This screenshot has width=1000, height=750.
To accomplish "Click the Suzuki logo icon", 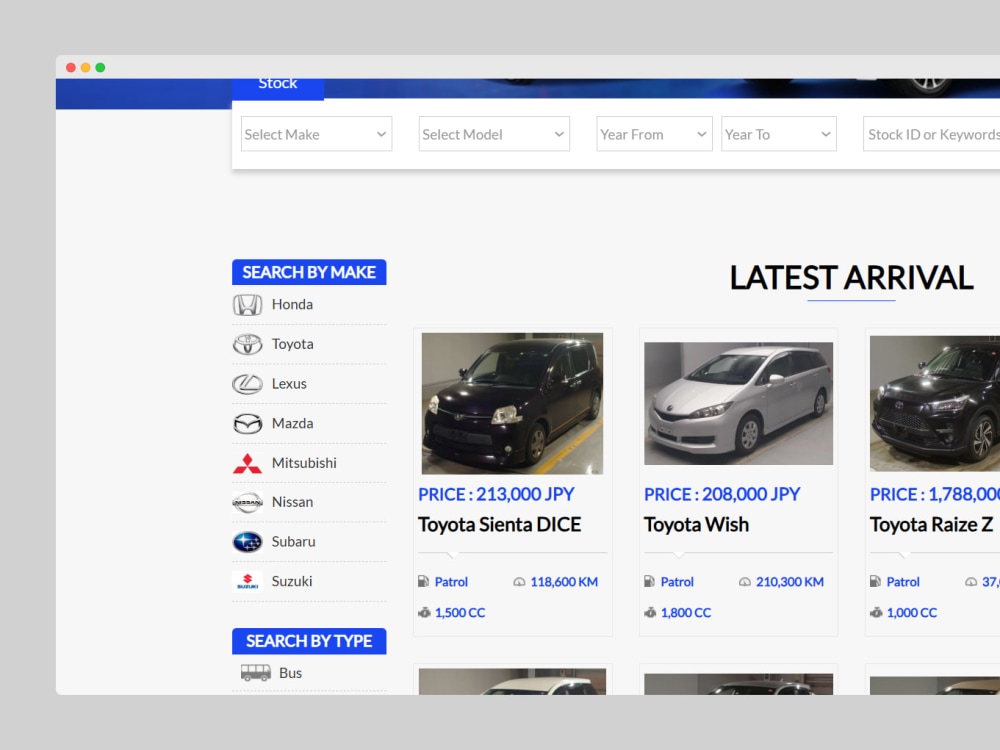I will 247,582.
